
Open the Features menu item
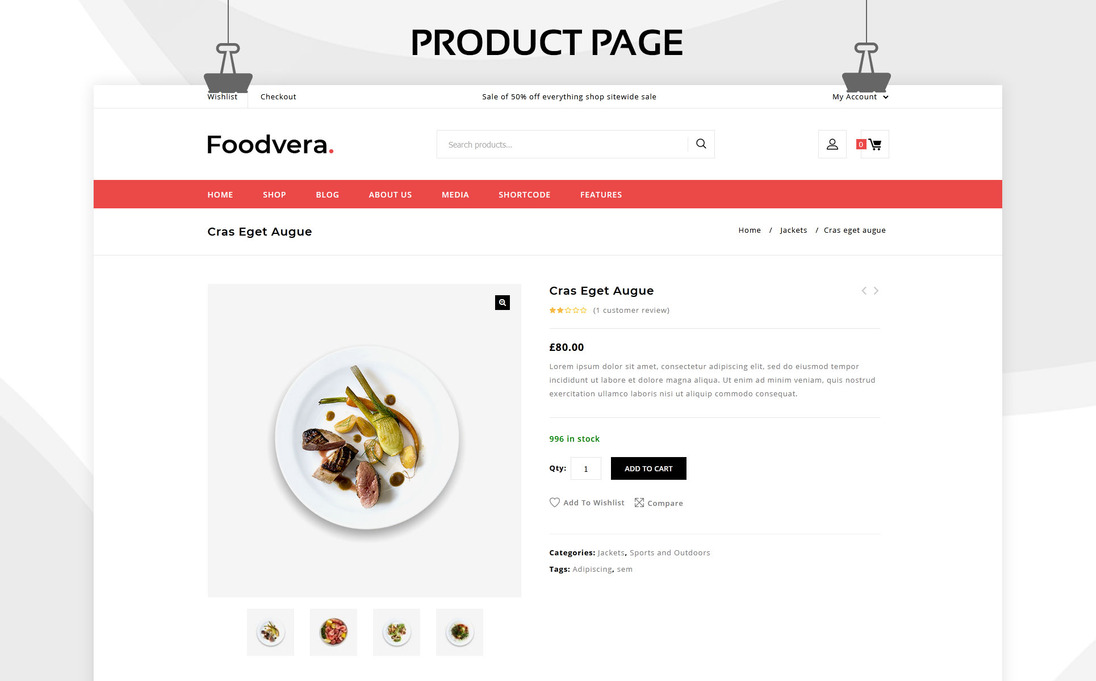pos(600,194)
